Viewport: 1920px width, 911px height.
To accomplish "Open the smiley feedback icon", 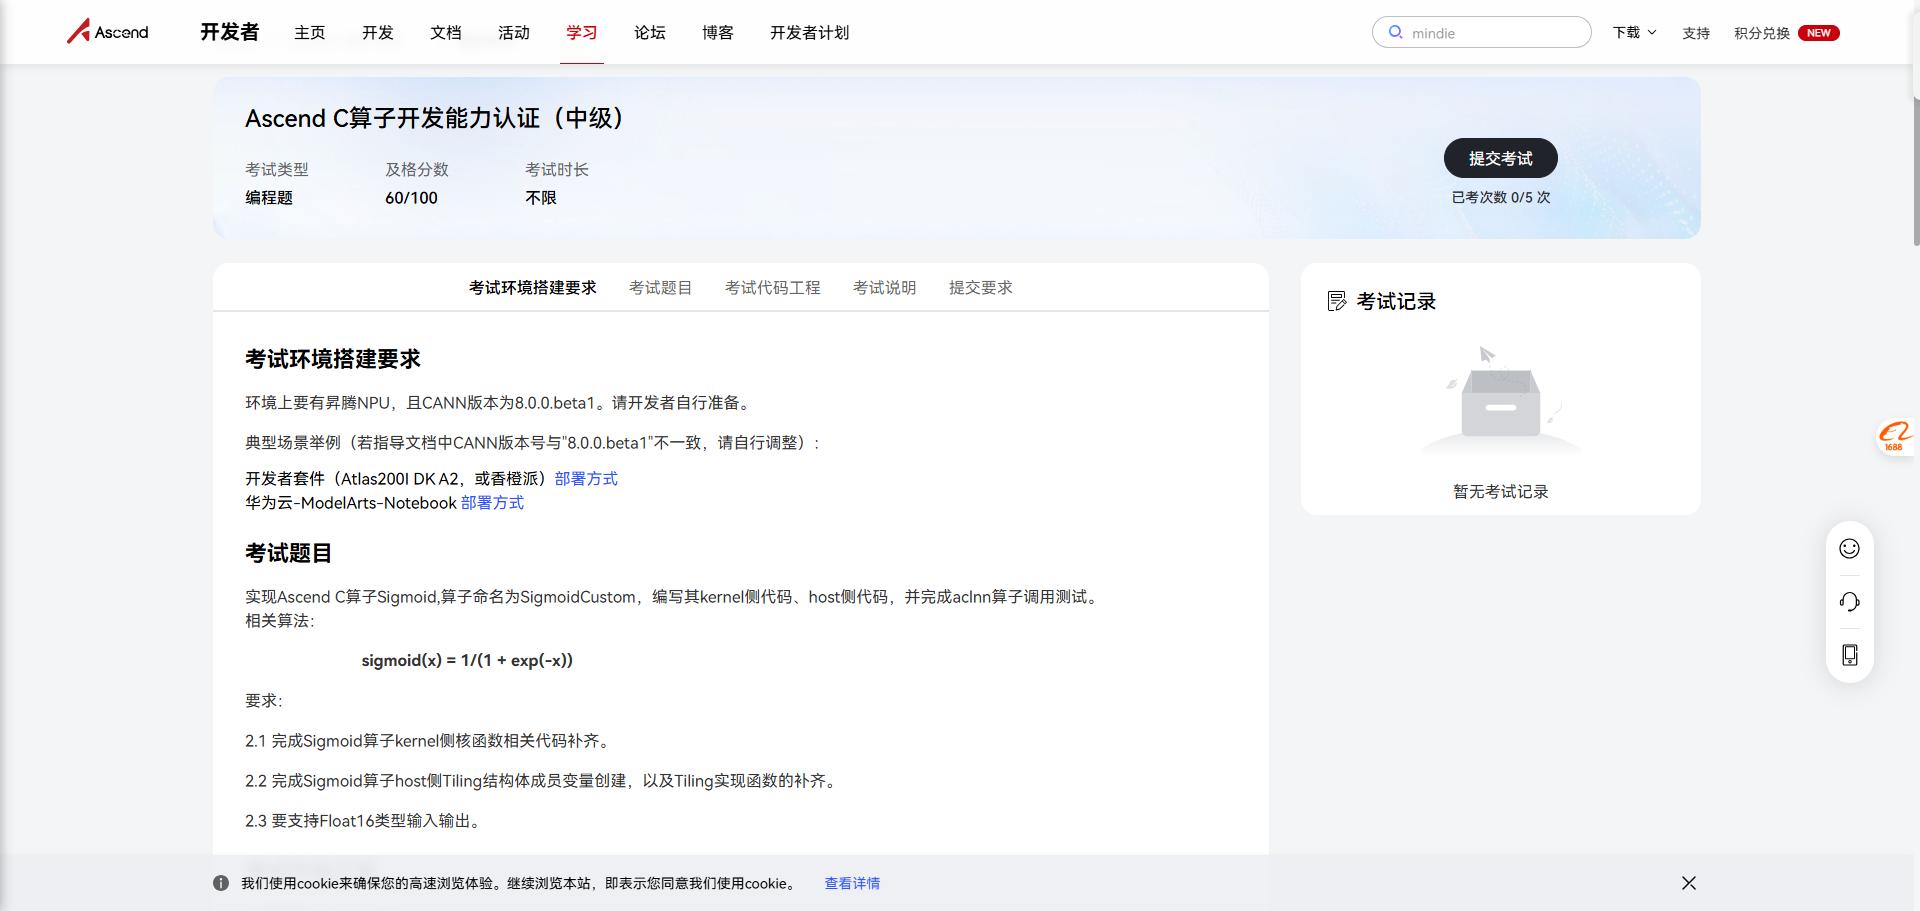I will (1849, 548).
